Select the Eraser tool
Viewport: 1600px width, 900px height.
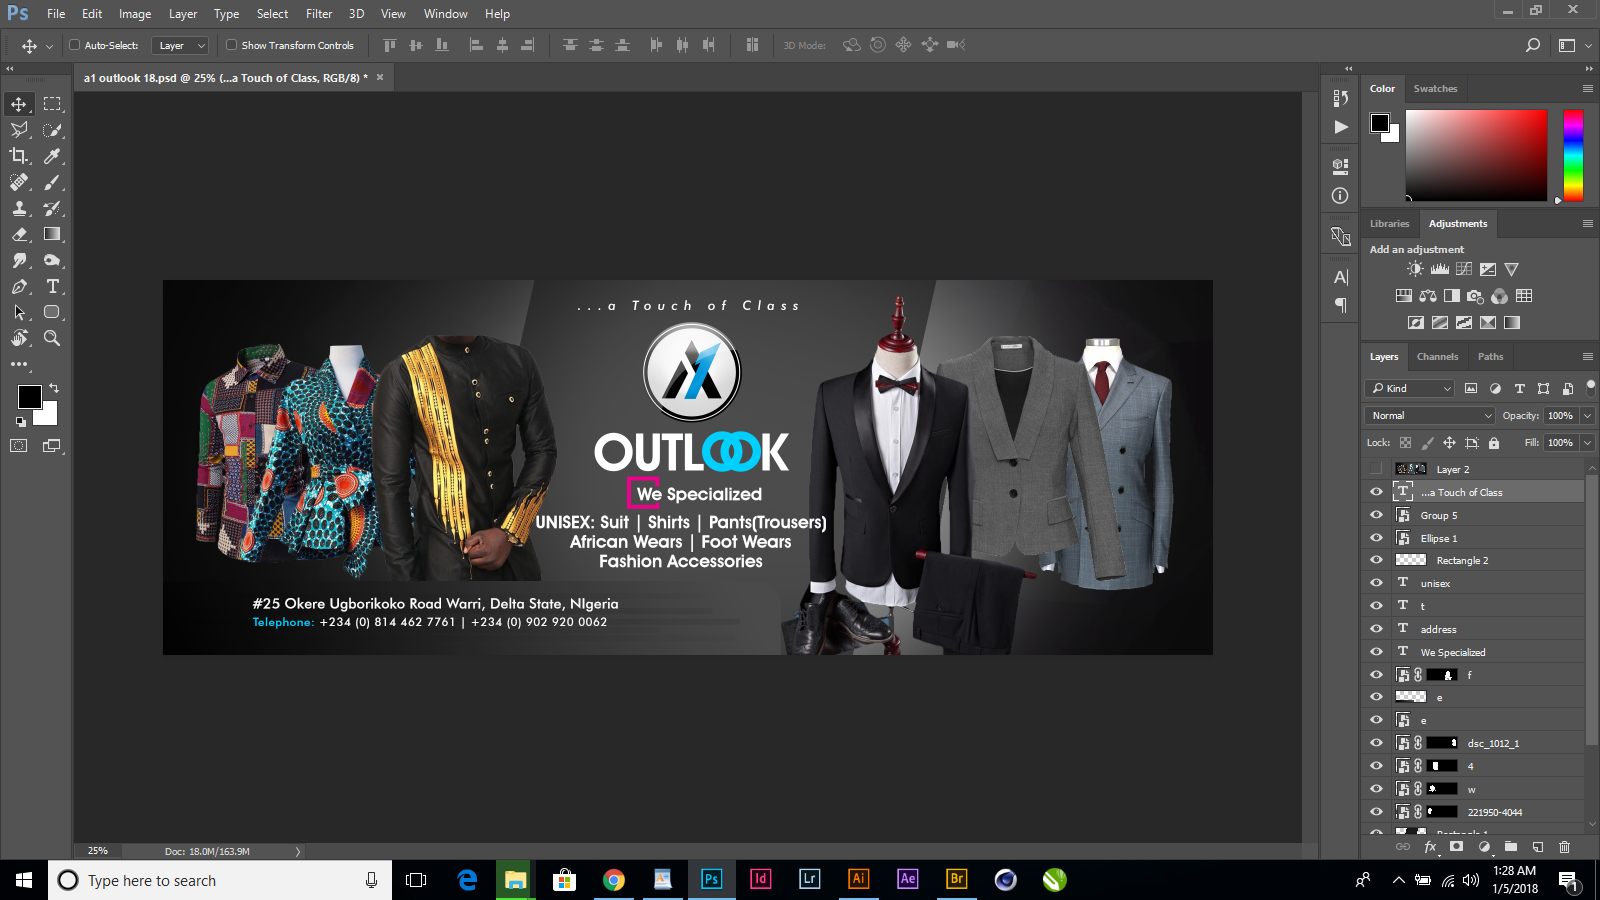20,235
